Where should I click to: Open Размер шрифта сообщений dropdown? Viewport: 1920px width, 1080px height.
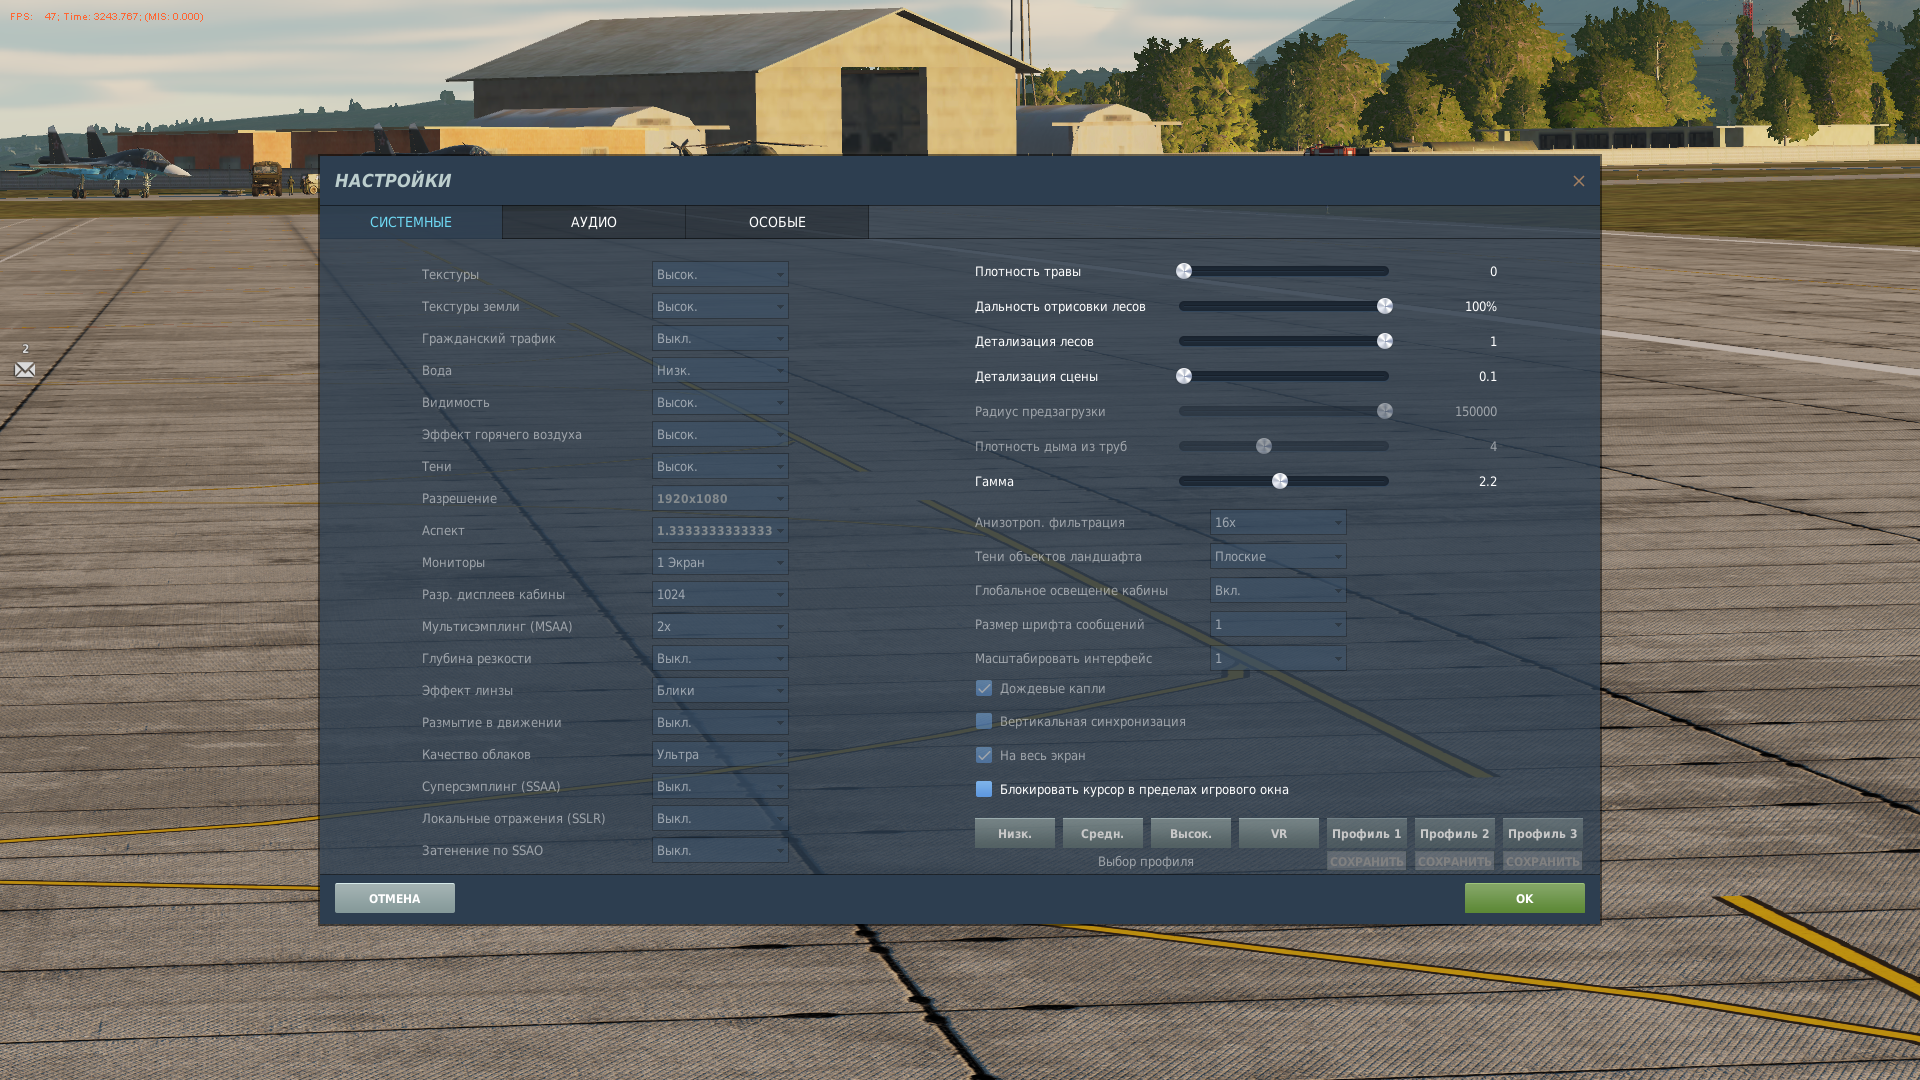1278,624
